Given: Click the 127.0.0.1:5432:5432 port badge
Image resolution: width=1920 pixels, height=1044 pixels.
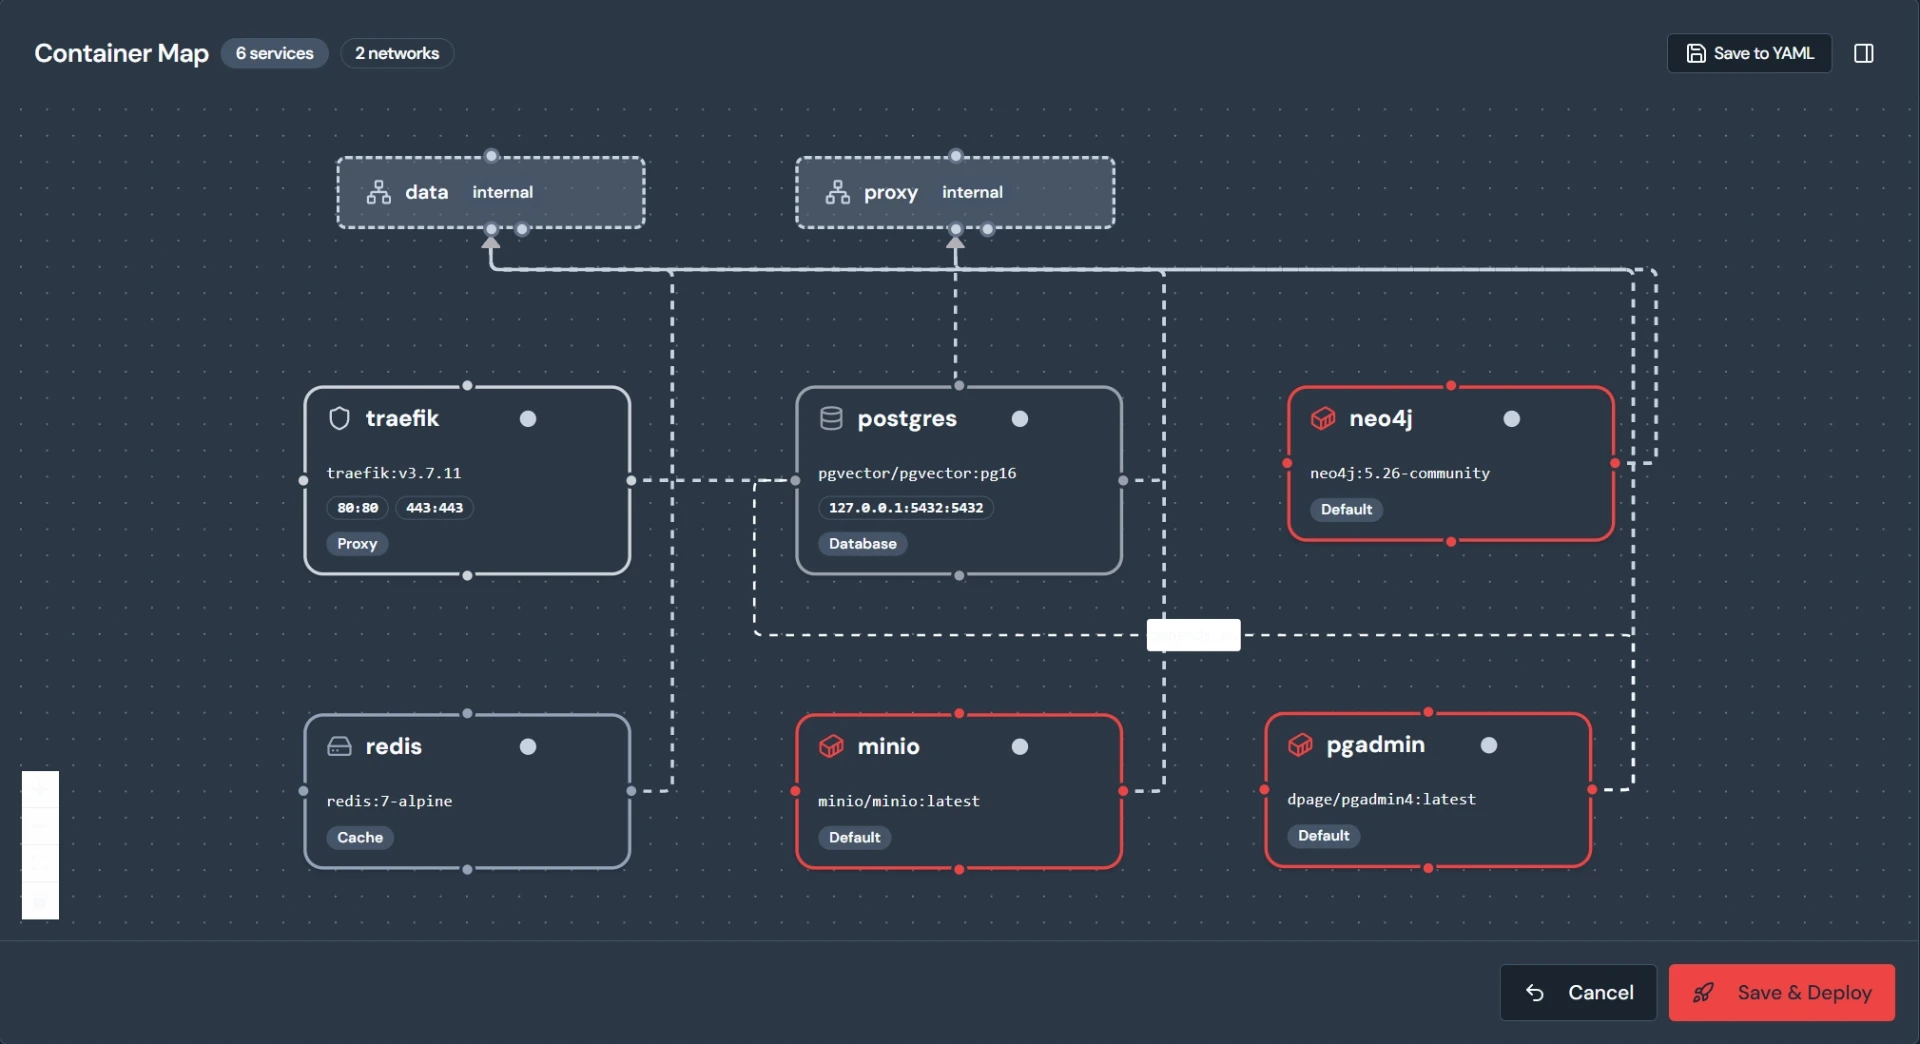Looking at the screenshot, I should [x=906, y=508].
